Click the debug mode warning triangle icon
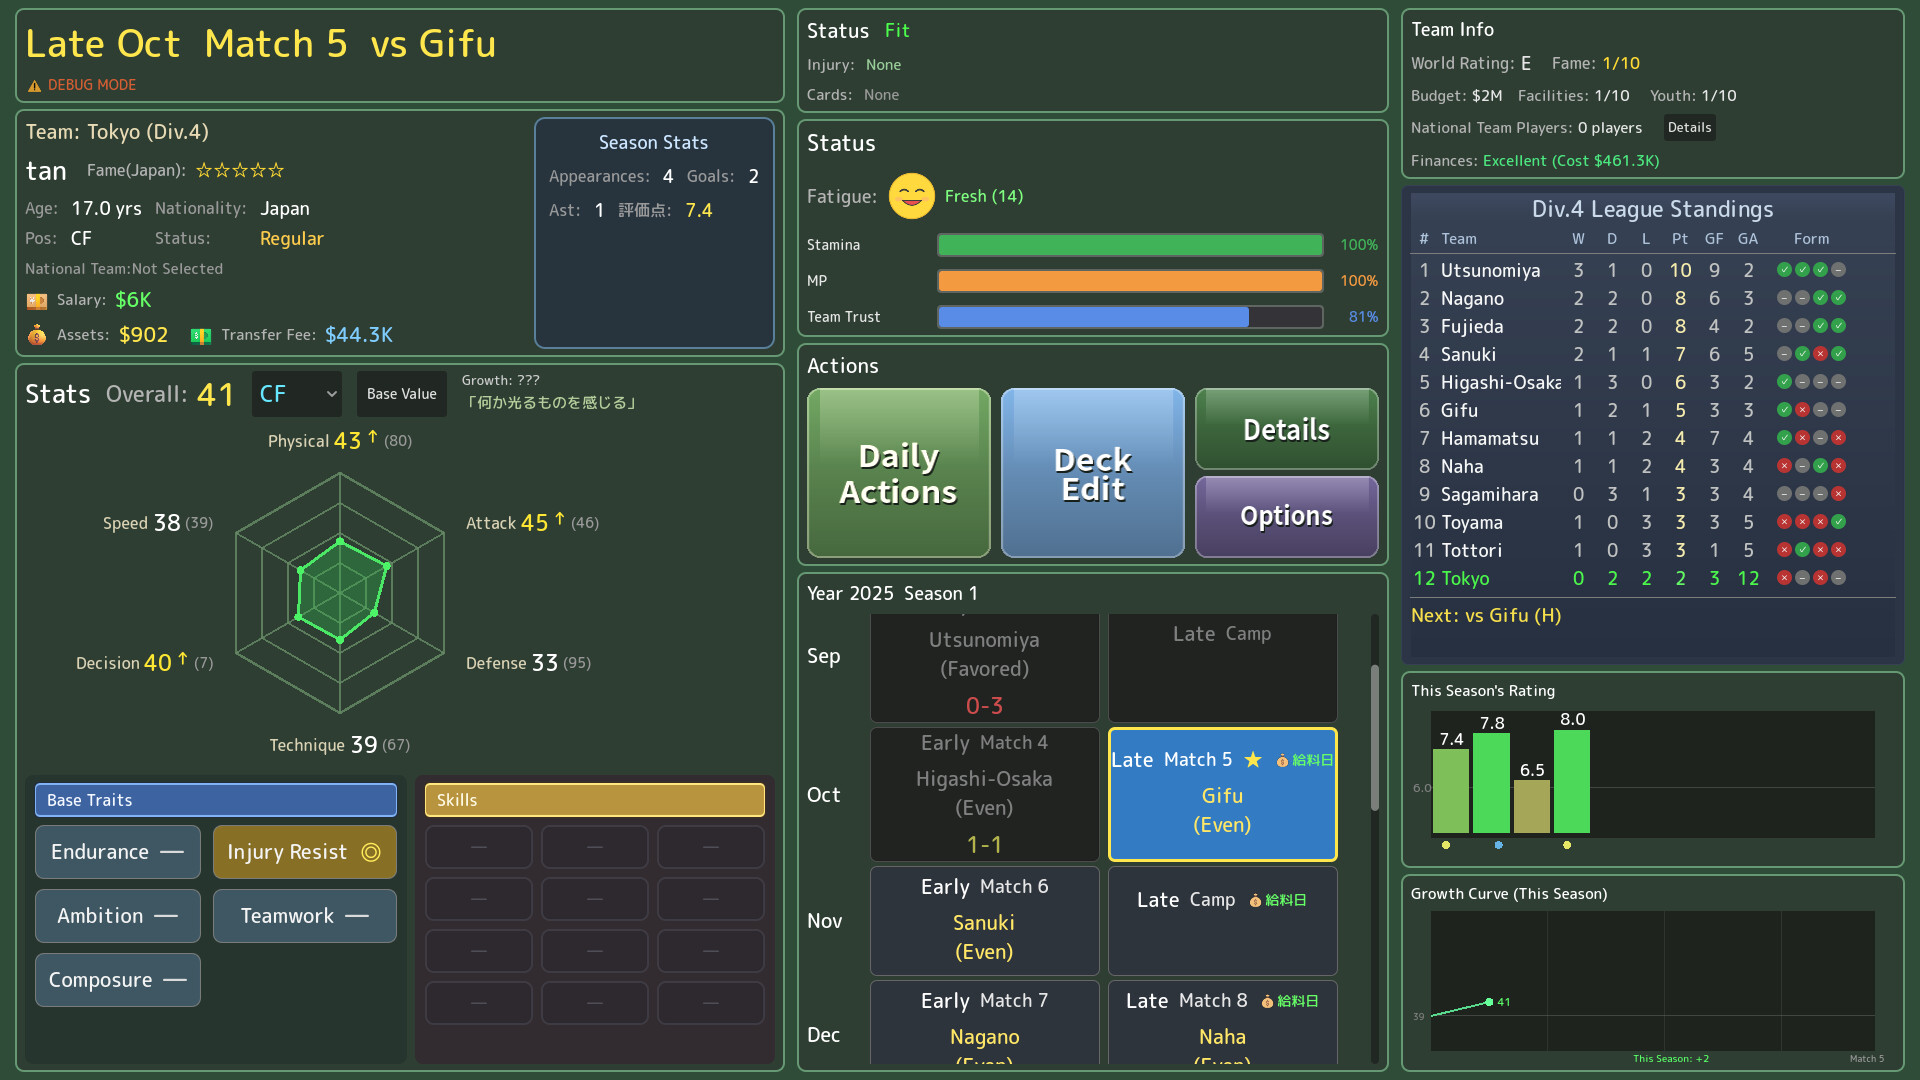 (x=35, y=86)
